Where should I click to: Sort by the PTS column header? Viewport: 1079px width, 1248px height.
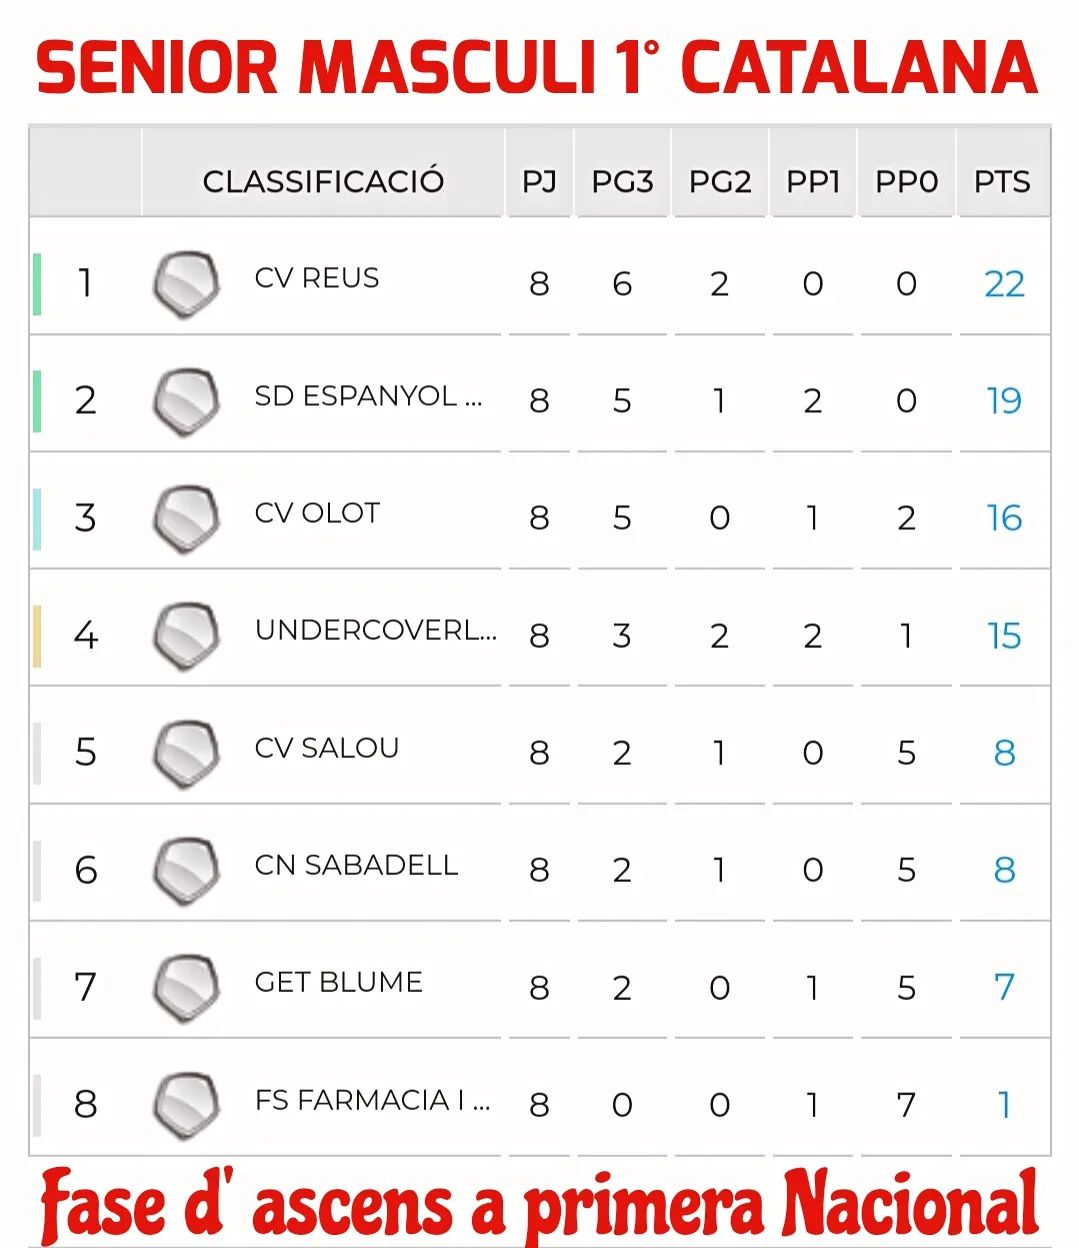pos(1002,182)
